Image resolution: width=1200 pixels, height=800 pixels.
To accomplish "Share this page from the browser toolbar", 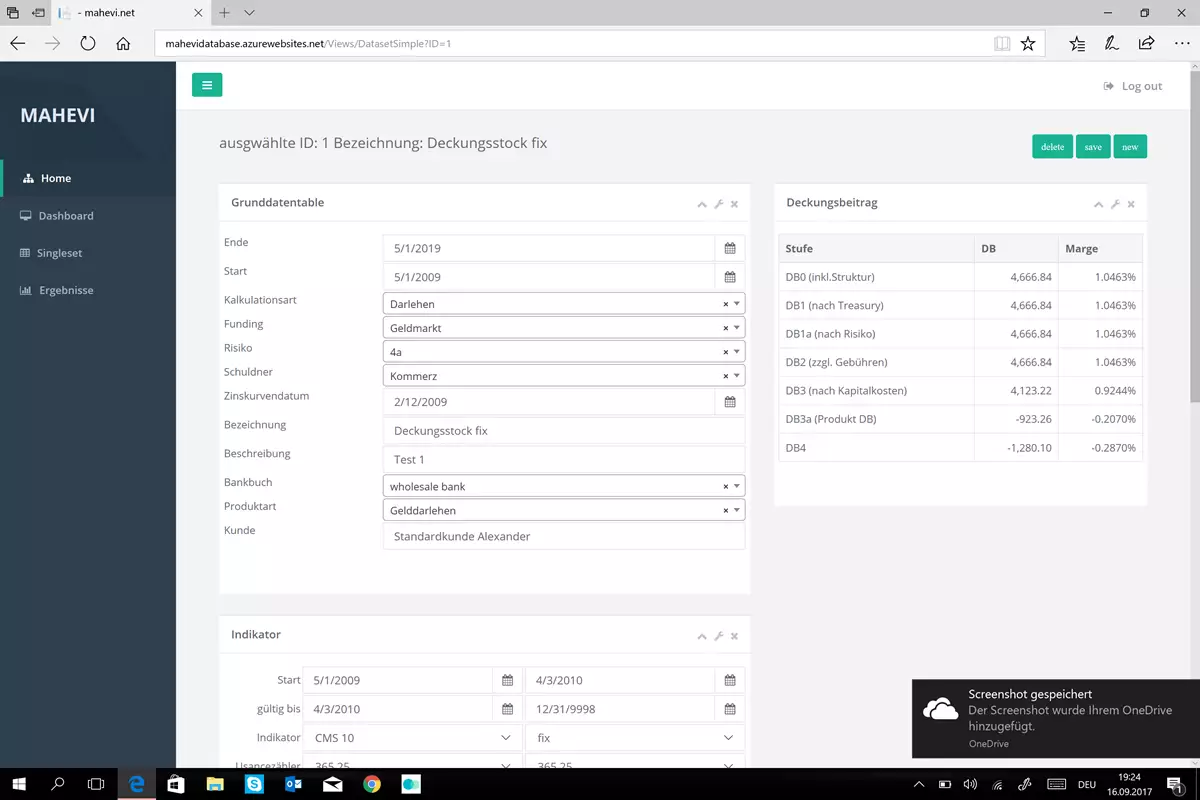I will click(1146, 44).
